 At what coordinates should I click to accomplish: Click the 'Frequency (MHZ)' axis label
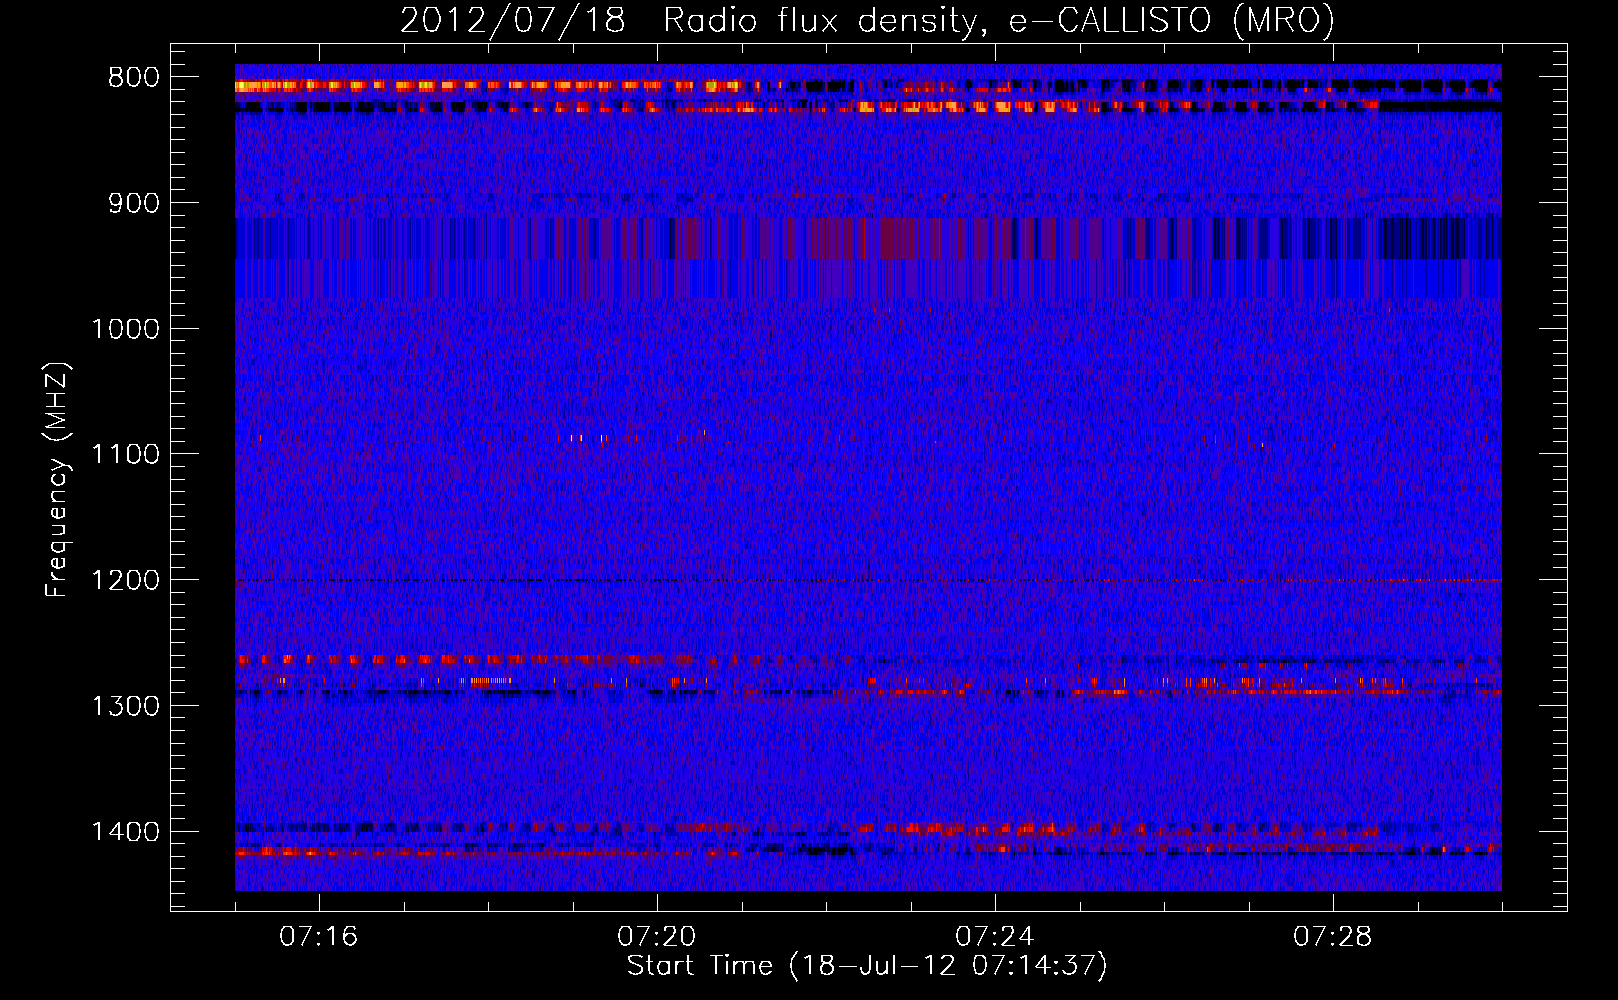(x=57, y=478)
